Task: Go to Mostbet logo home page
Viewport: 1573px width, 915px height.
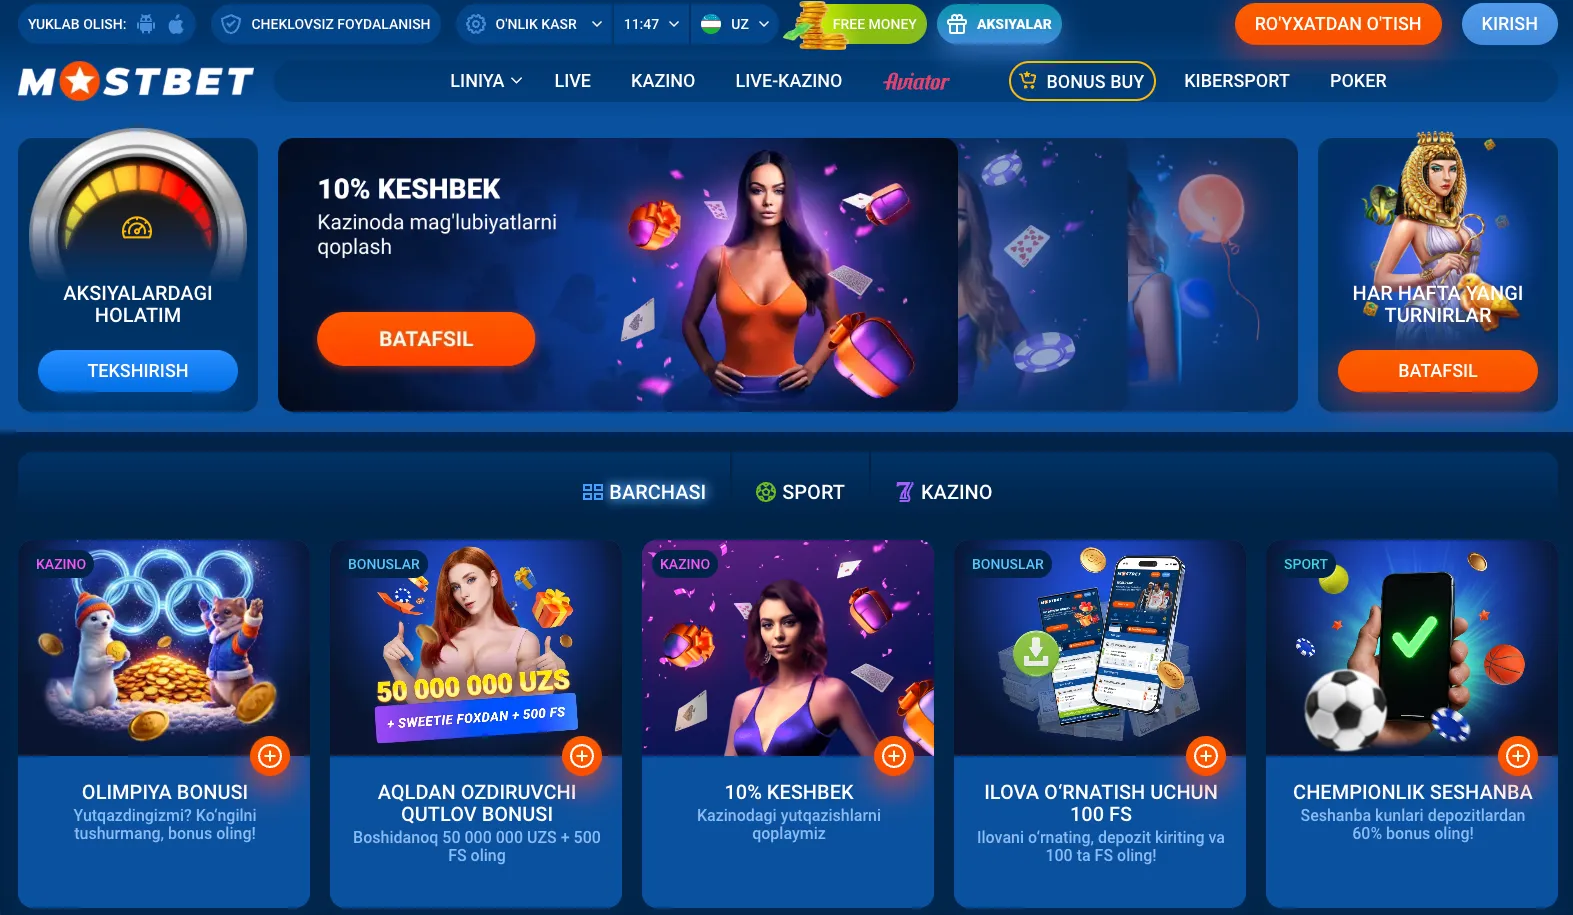Action: (x=136, y=81)
